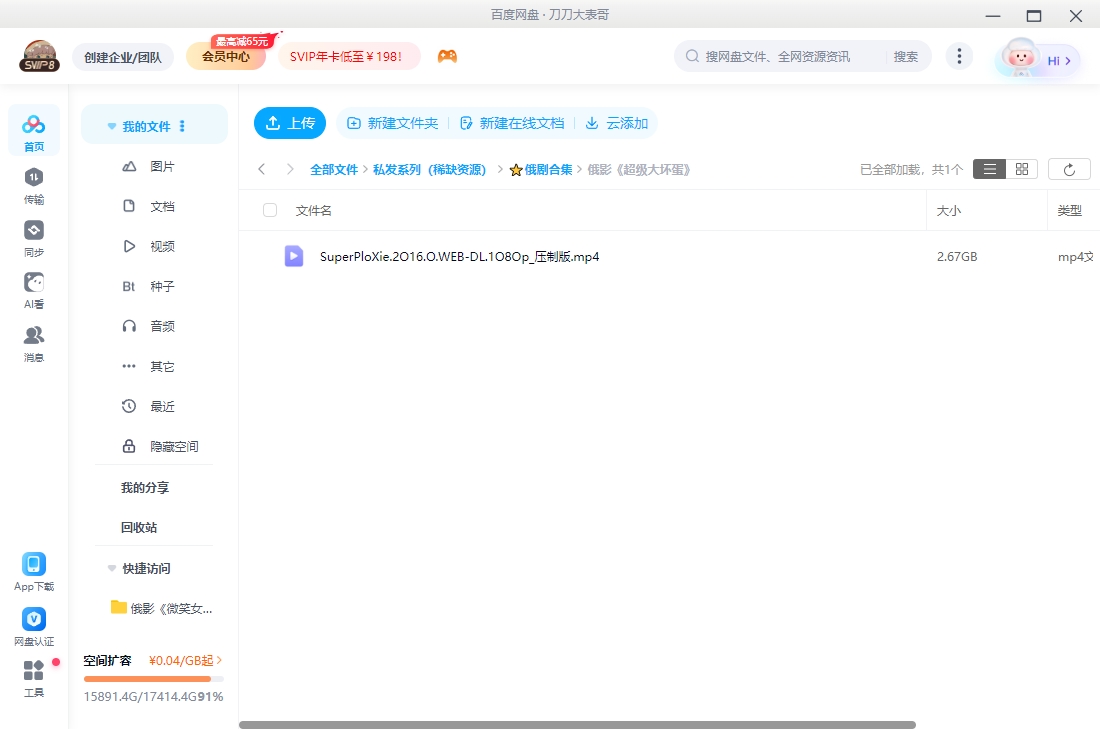Toggle list view mode
Image resolution: width=1100 pixels, height=729 pixels.
coord(989,168)
